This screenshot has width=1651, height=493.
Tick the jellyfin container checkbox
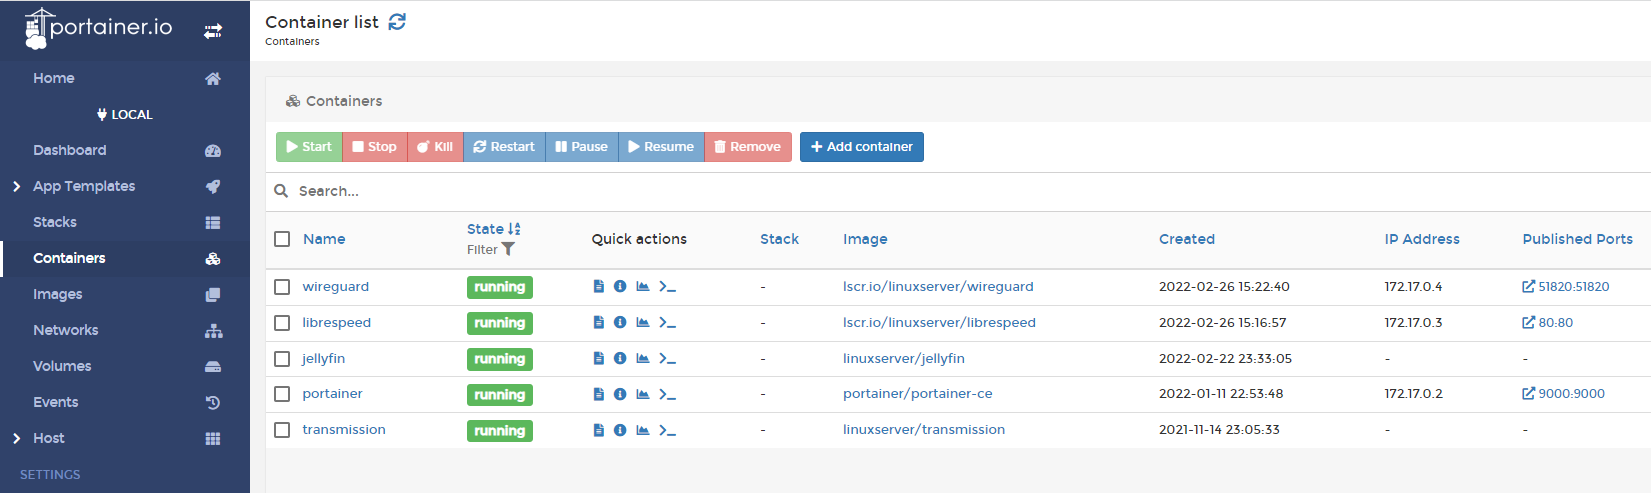pos(282,358)
